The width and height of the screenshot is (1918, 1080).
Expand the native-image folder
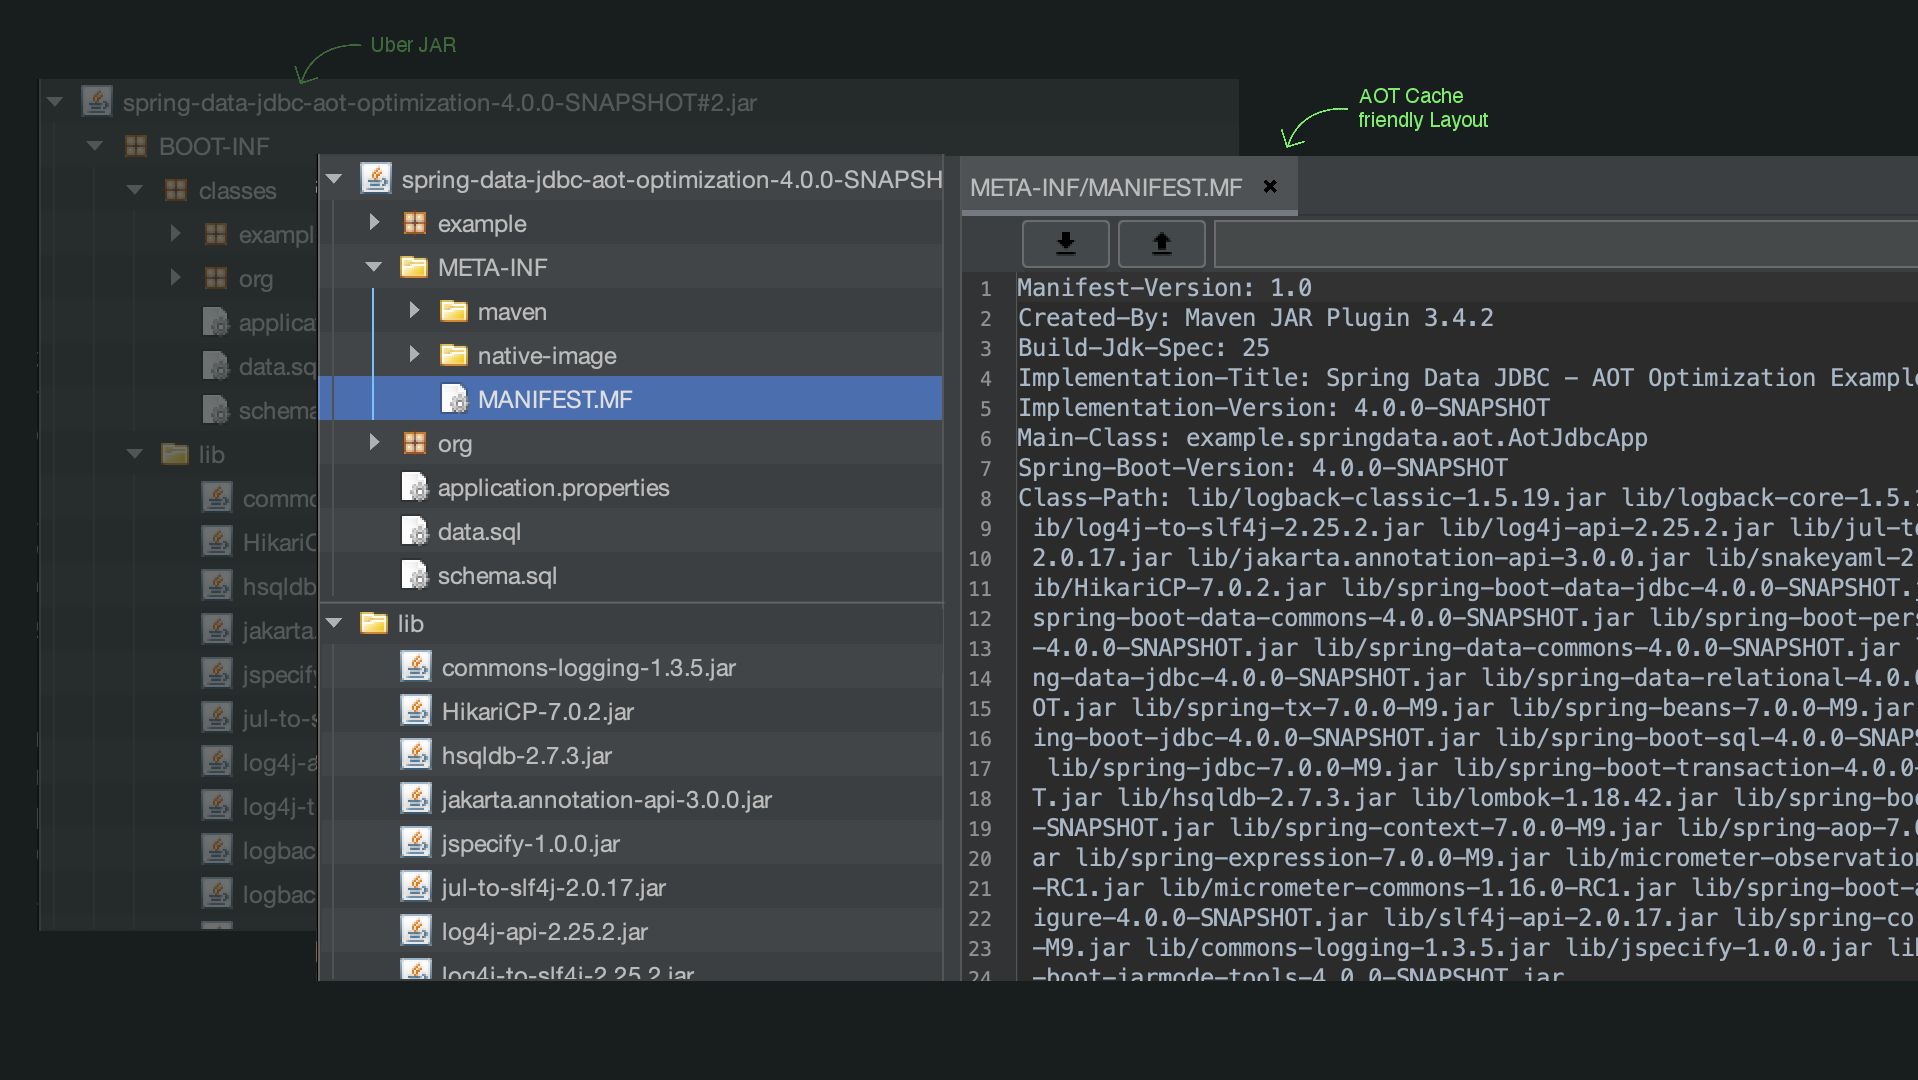(414, 355)
